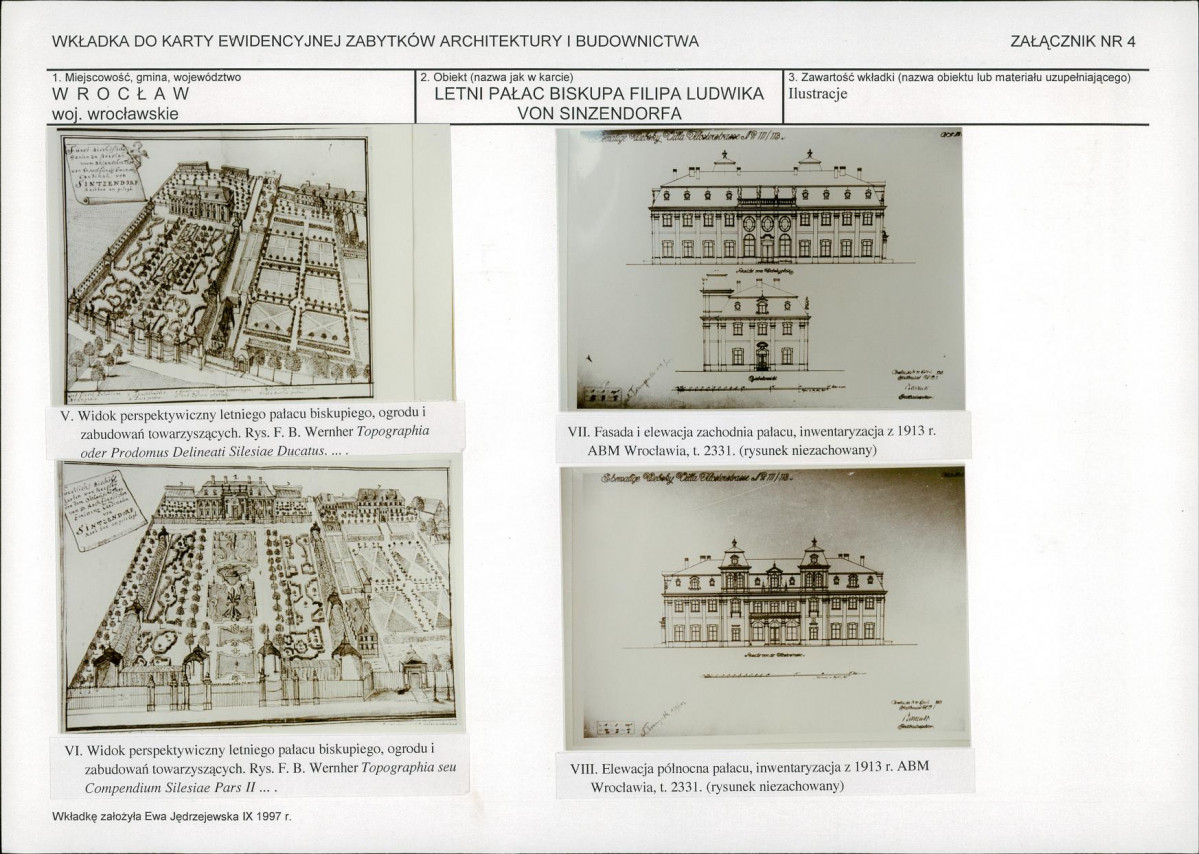Viewport: 1199px width, 854px height.
Task: Click illustration V perspective garden engraving
Action: coord(249,264)
